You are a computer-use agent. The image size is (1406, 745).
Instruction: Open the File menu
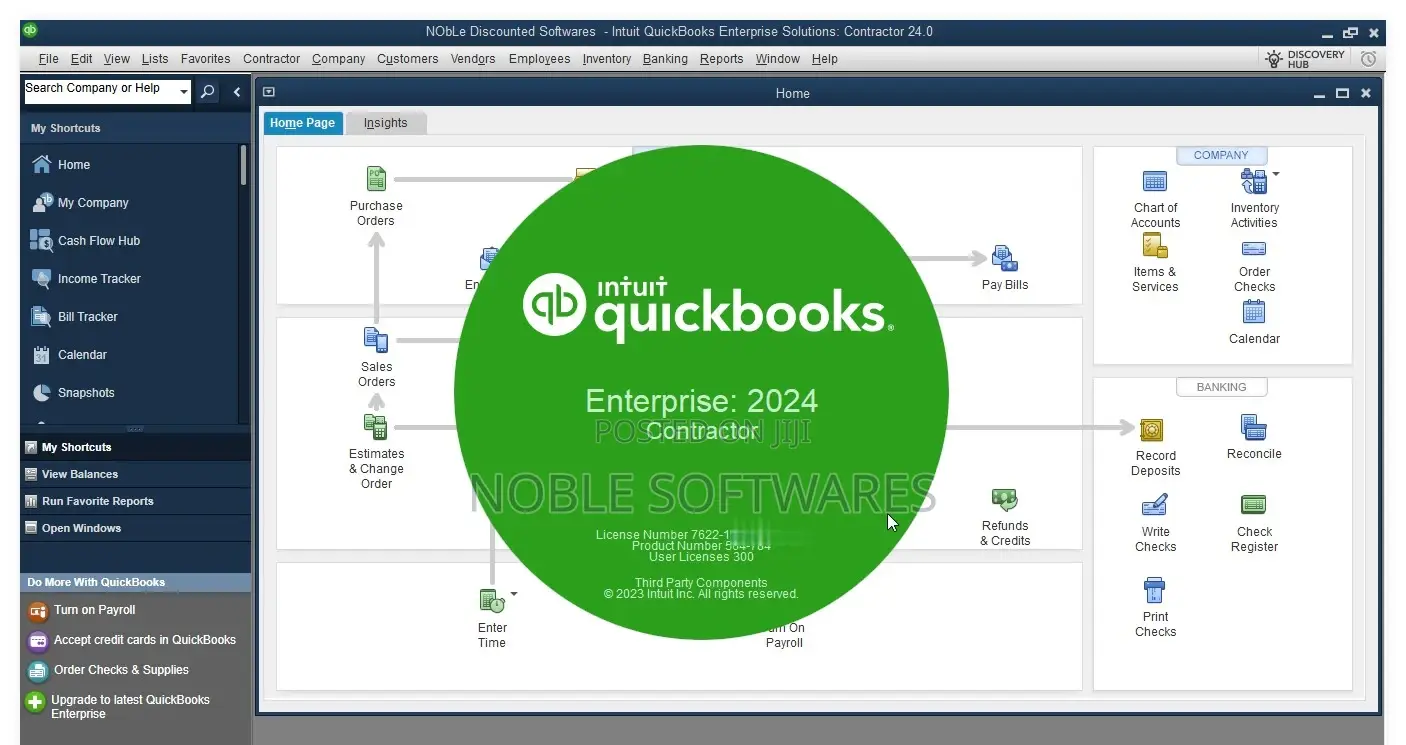(48, 59)
